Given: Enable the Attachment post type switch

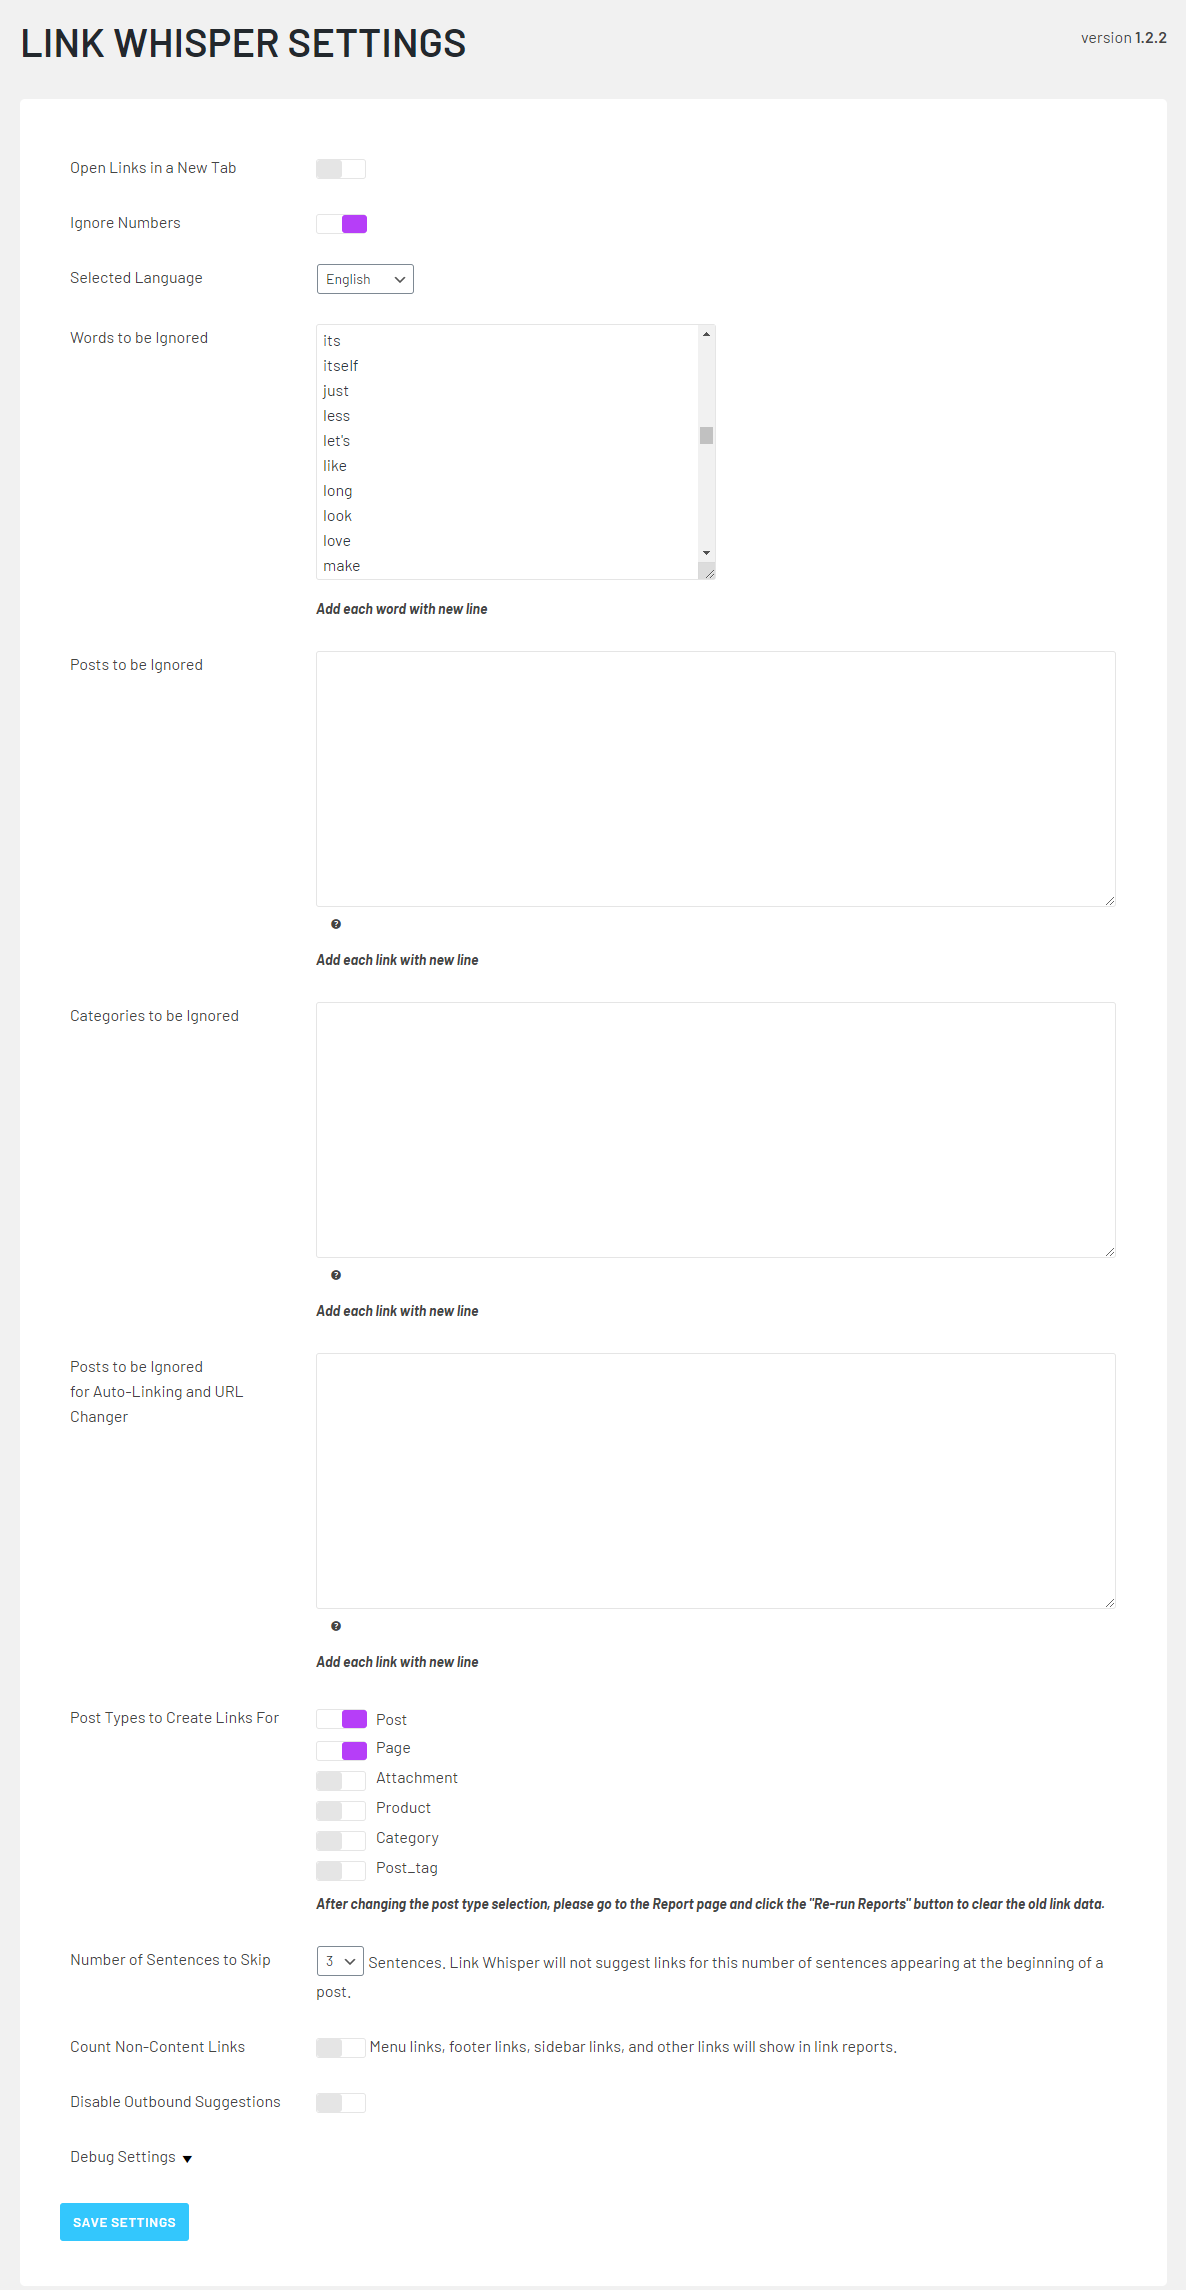Looking at the screenshot, I should [x=341, y=1780].
